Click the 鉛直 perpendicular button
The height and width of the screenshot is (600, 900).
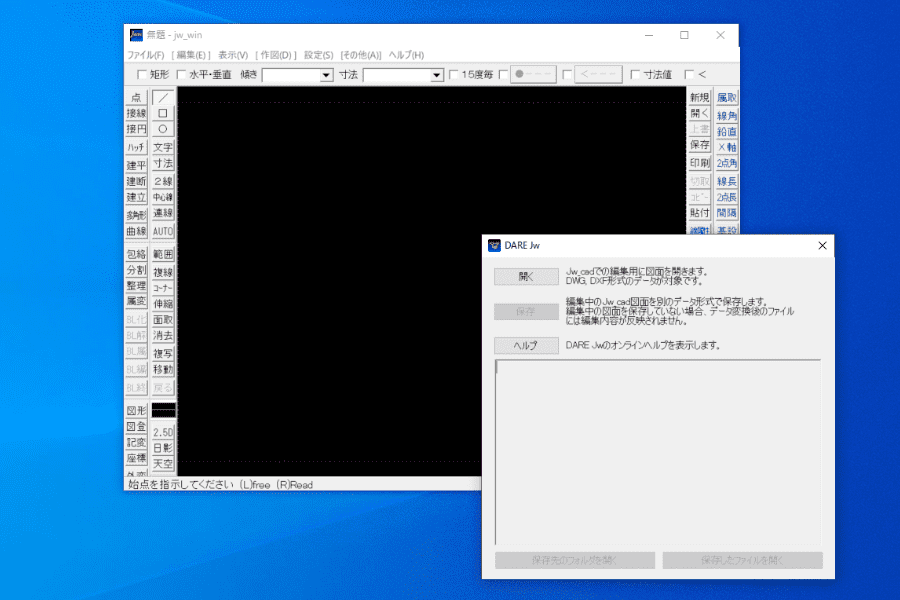727,131
